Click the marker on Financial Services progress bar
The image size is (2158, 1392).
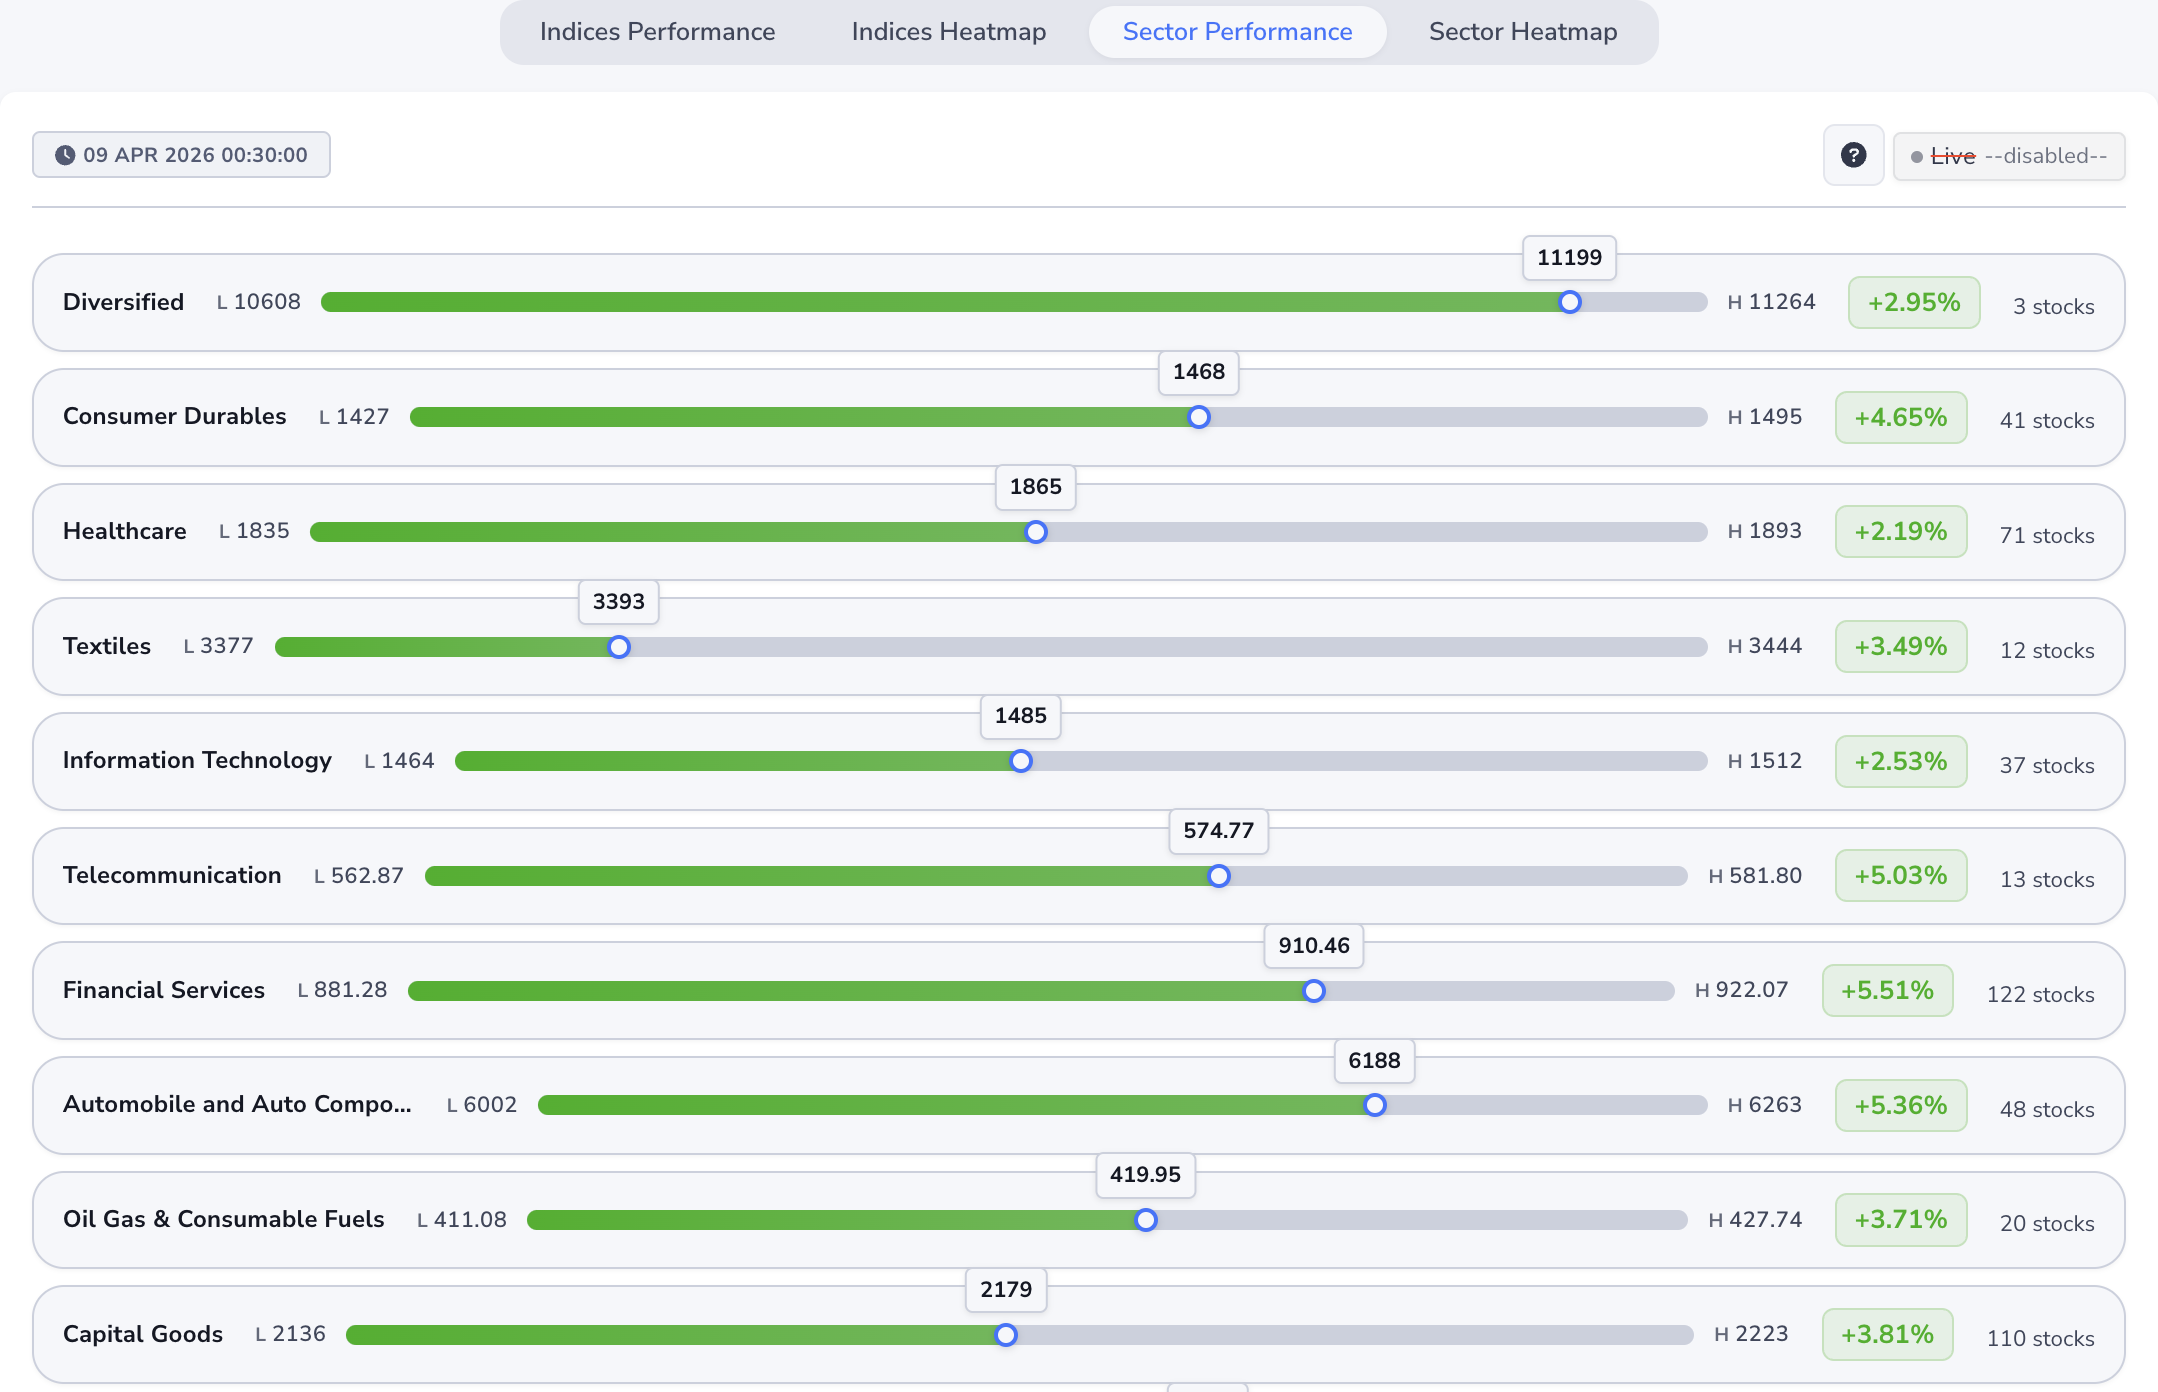tap(1313, 991)
